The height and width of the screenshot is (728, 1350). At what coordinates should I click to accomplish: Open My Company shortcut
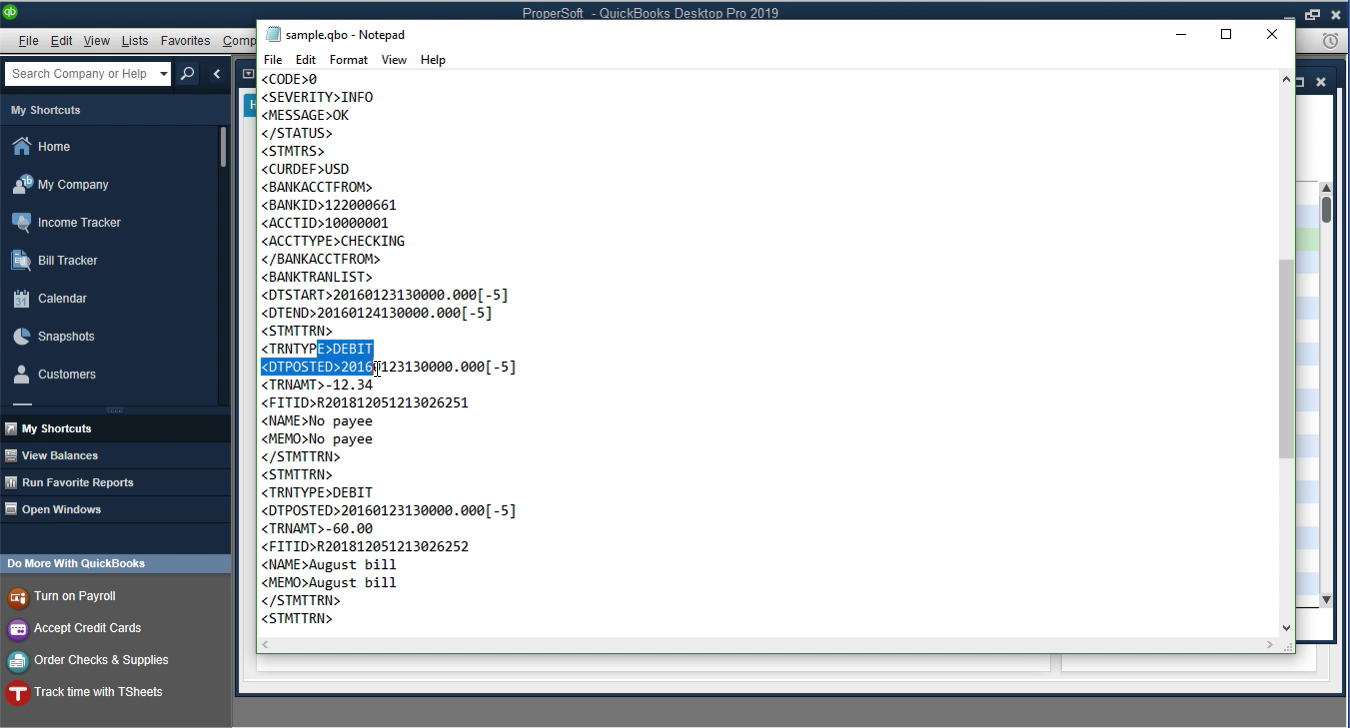coord(73,184)
